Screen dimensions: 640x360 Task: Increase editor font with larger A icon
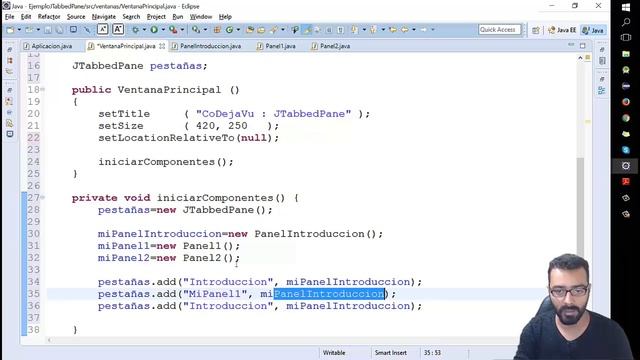(118, 29)
